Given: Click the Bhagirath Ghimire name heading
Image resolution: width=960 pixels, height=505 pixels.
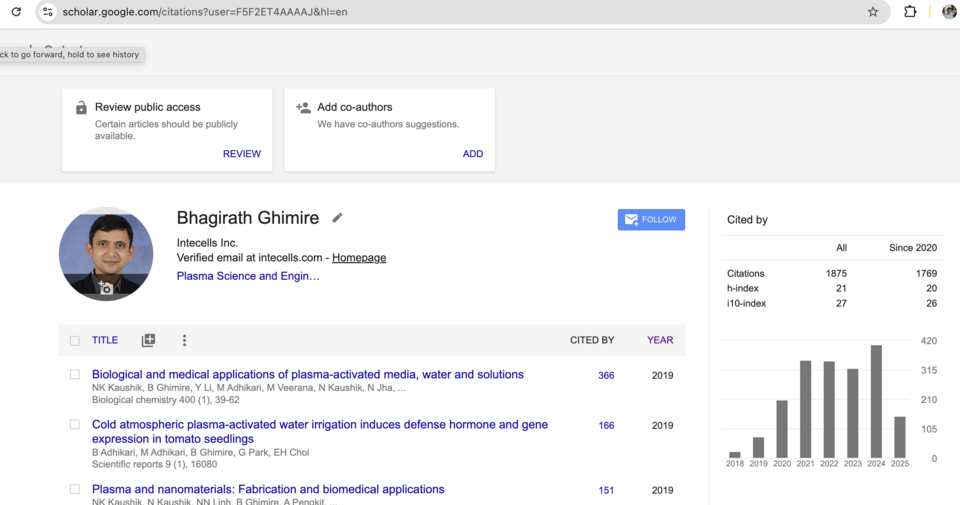Looking at the screenshot, I should point(248,218).
